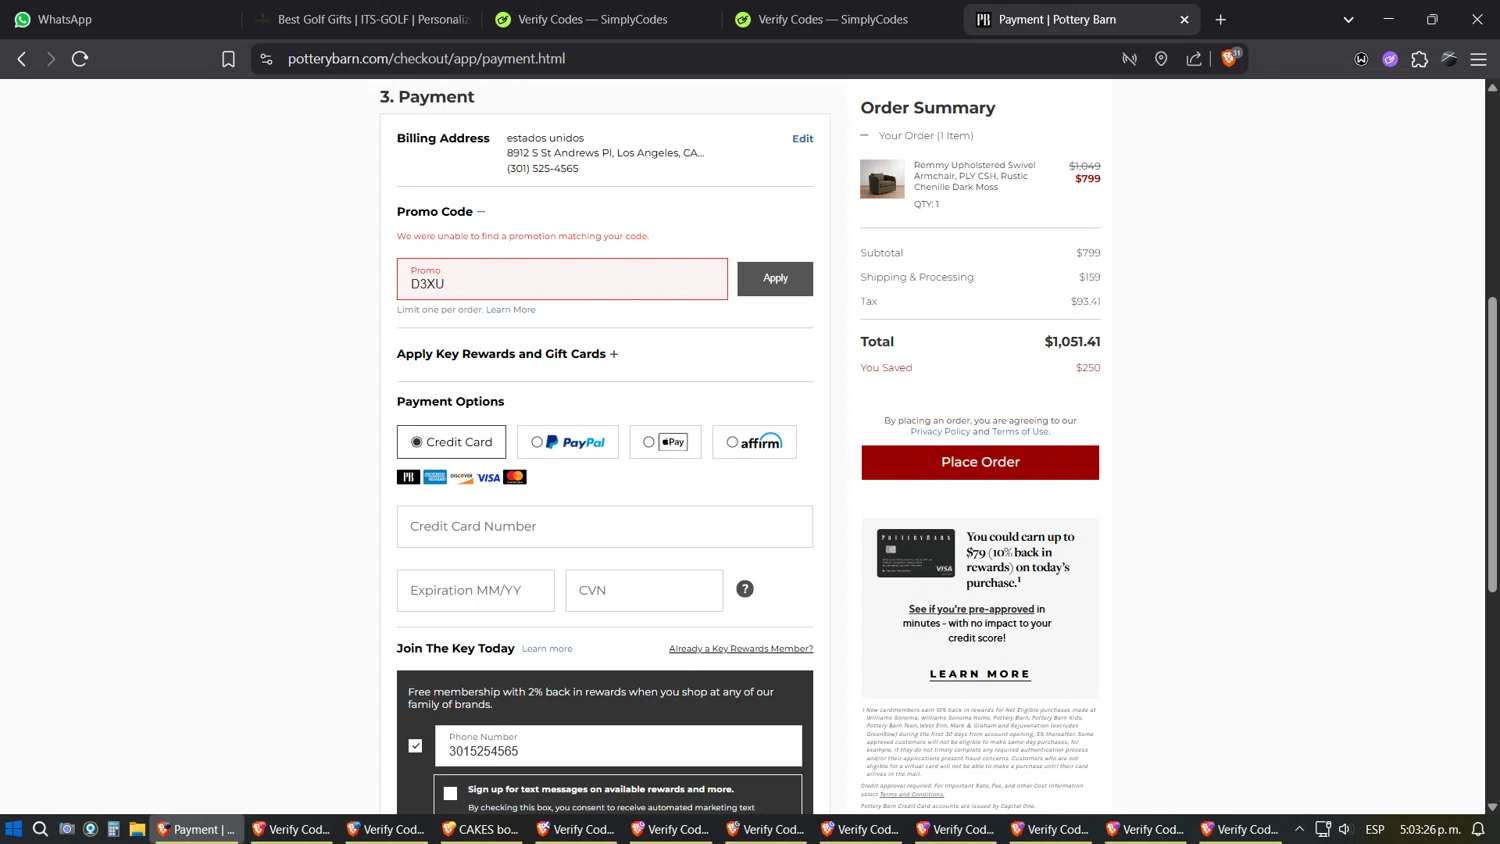Click the ESP language indicator
1500x844 pixels.
(x=1375, y=829)
